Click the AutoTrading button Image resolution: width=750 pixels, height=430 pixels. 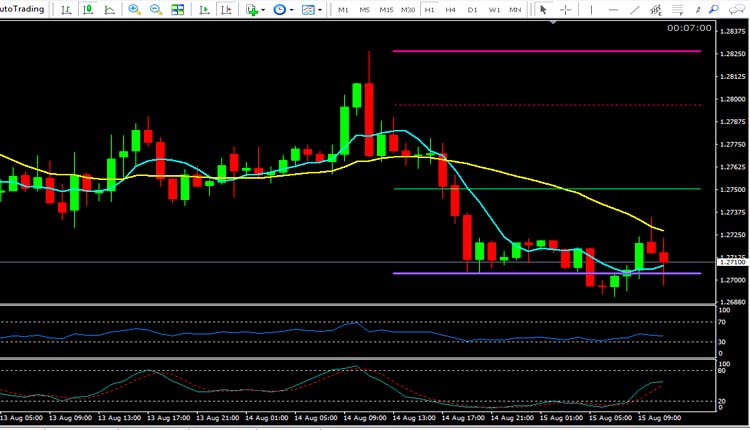(22, 9)
